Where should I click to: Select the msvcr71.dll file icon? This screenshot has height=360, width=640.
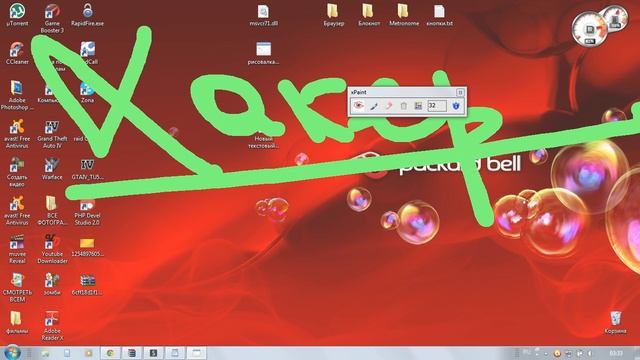click(x=263, y=15)
